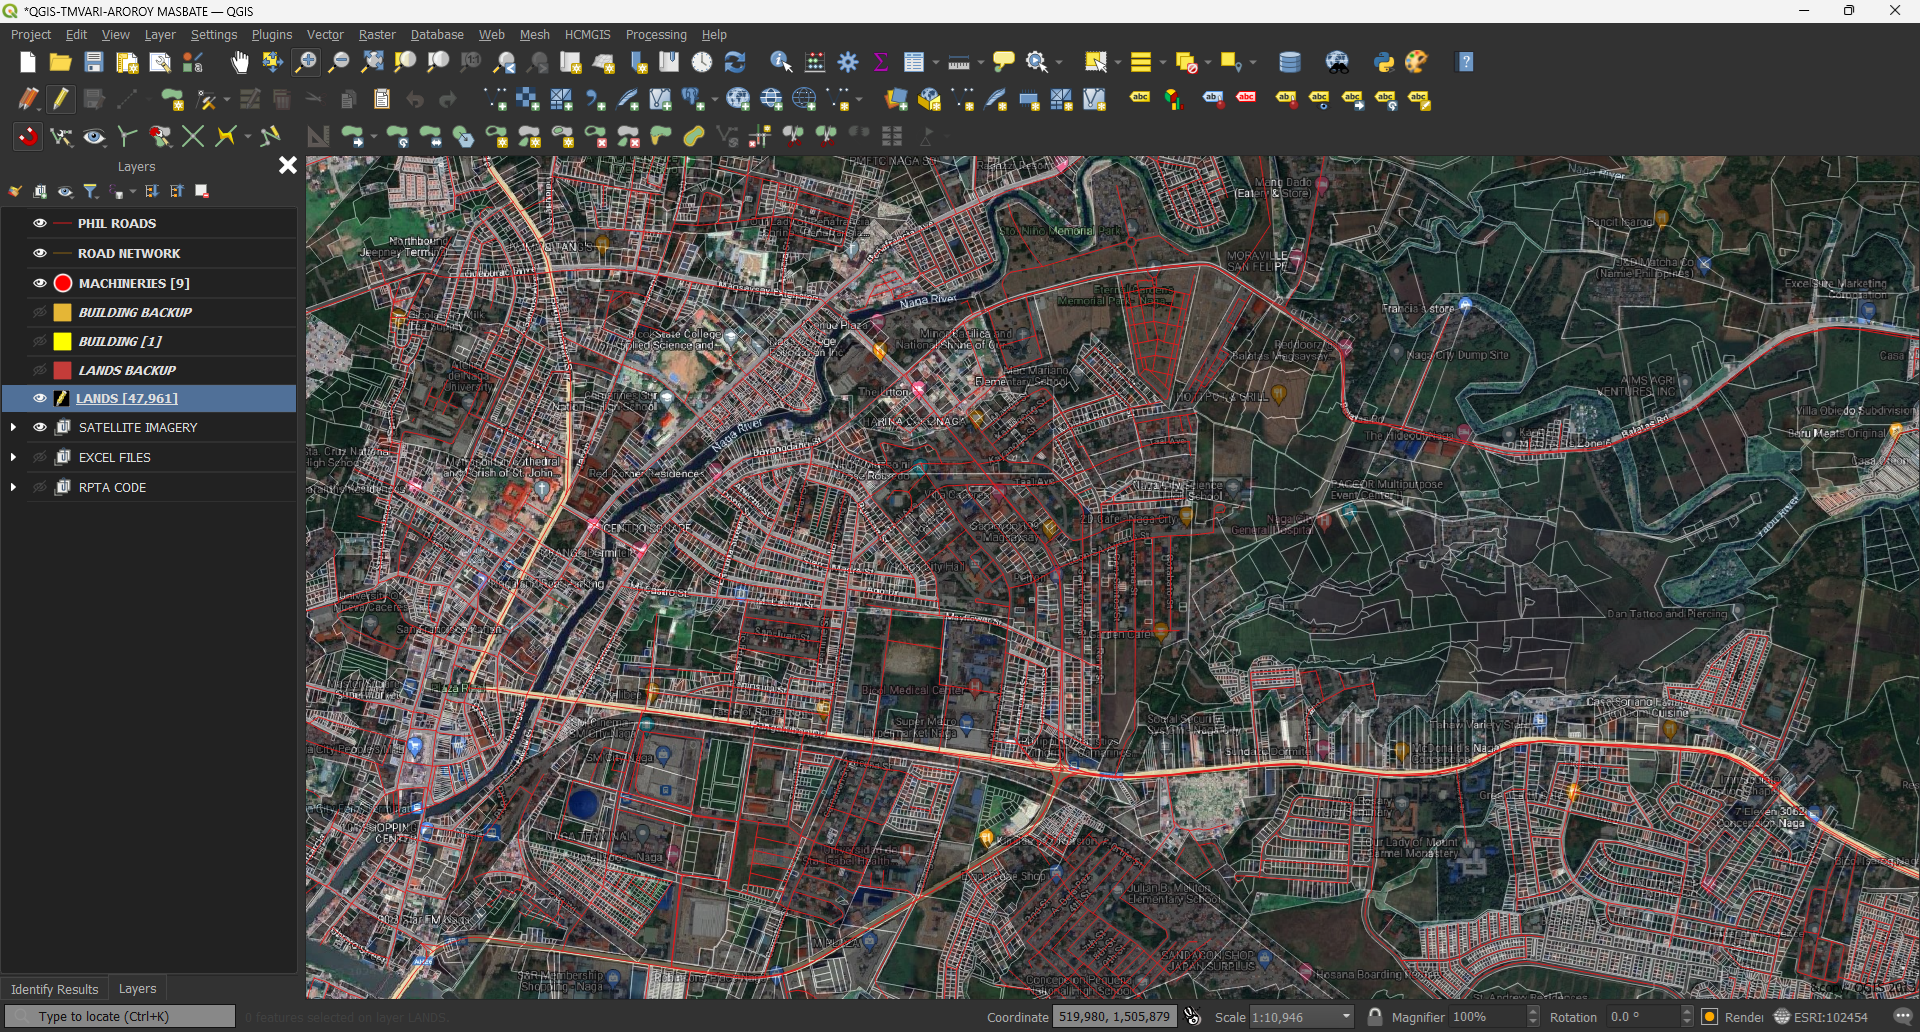Click BUILDING [1] yellow swatch
This screenshot has width=1920, height=1032.
click(x=62, y=341)
